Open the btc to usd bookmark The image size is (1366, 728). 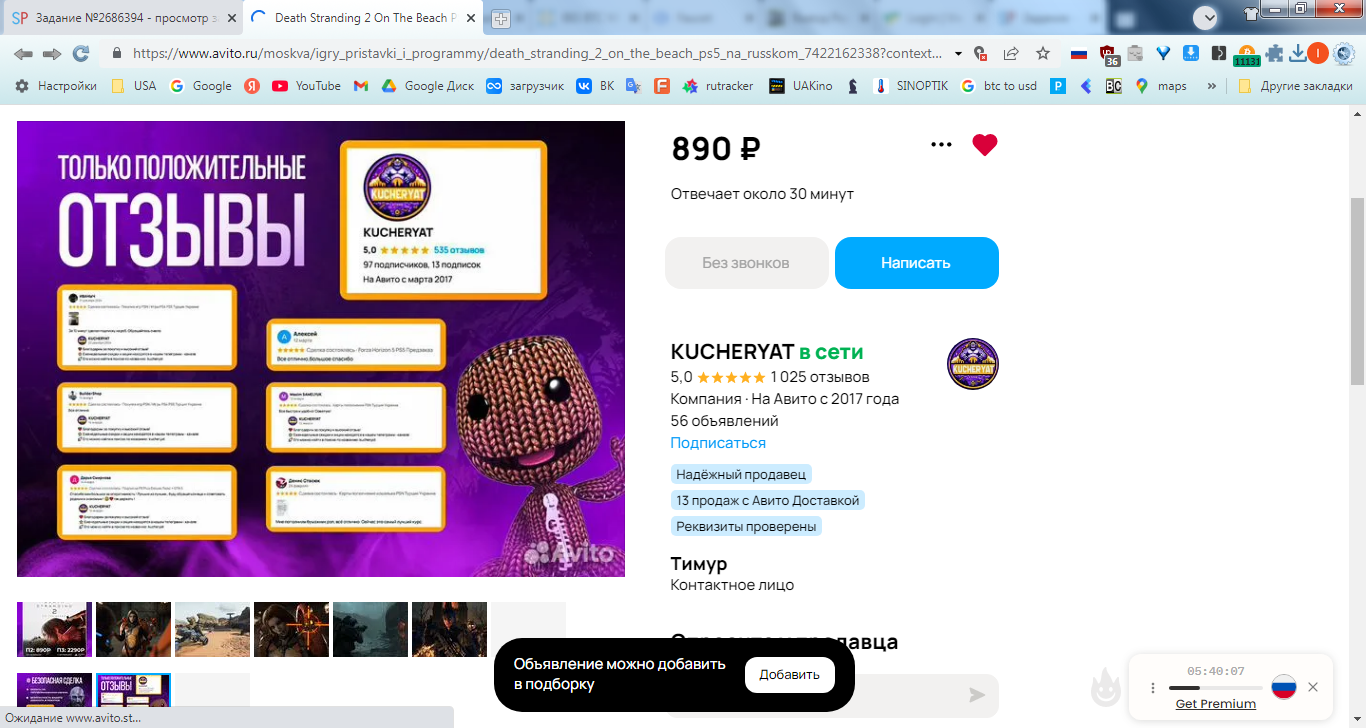(999, 86)
